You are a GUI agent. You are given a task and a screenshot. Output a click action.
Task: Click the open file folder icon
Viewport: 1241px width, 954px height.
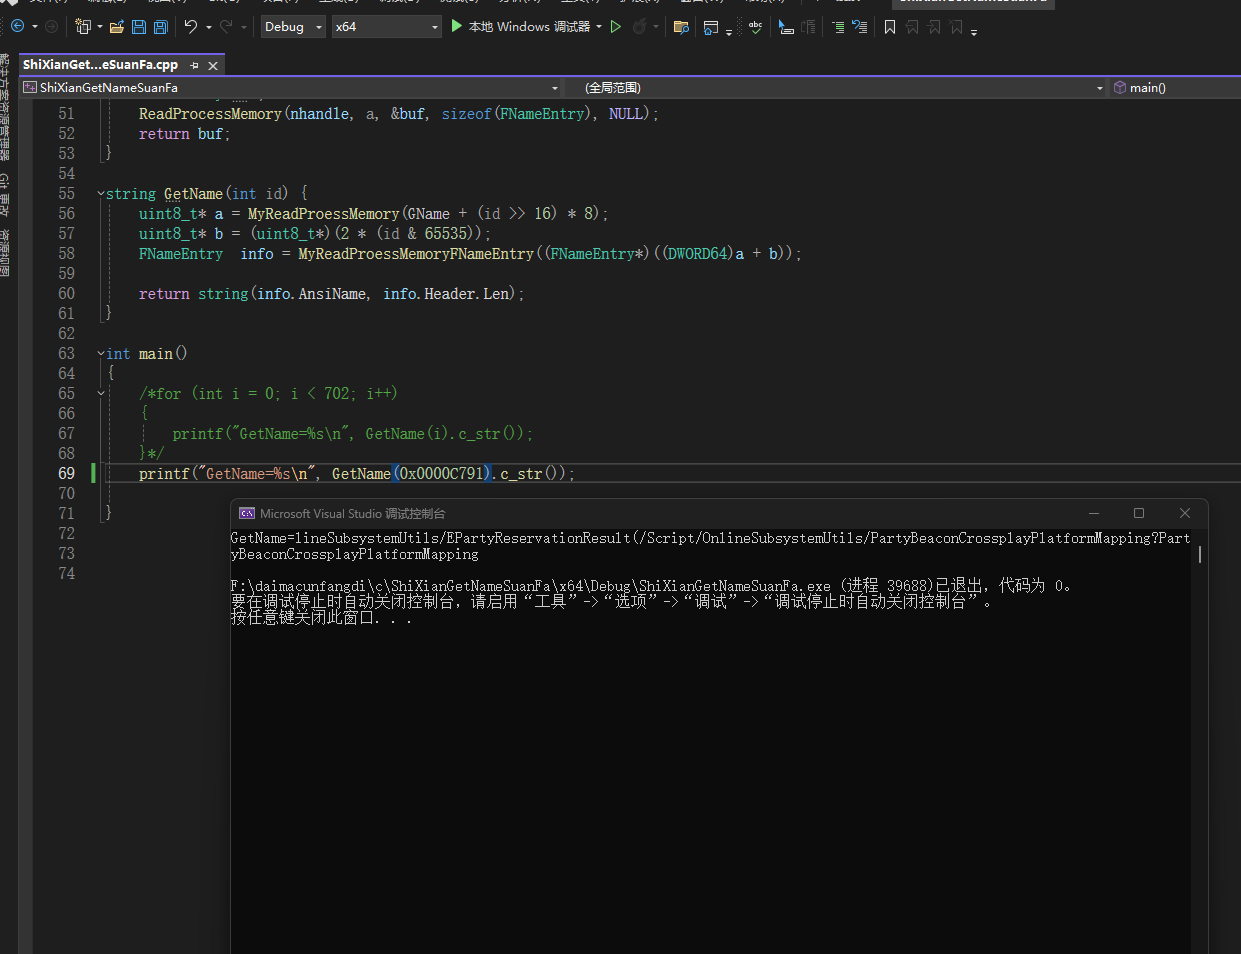pos(117,26)
